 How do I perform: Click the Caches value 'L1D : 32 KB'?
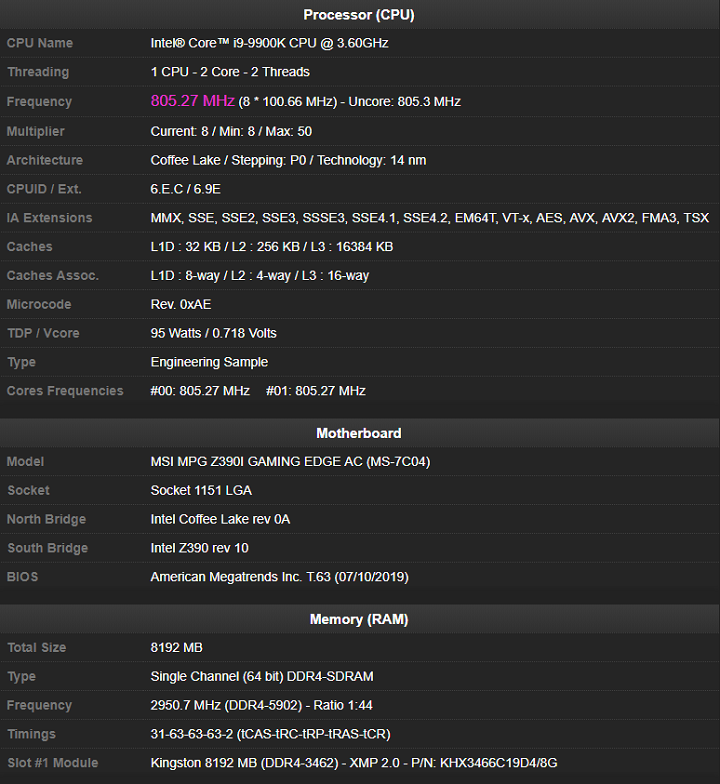coord(186,247)
